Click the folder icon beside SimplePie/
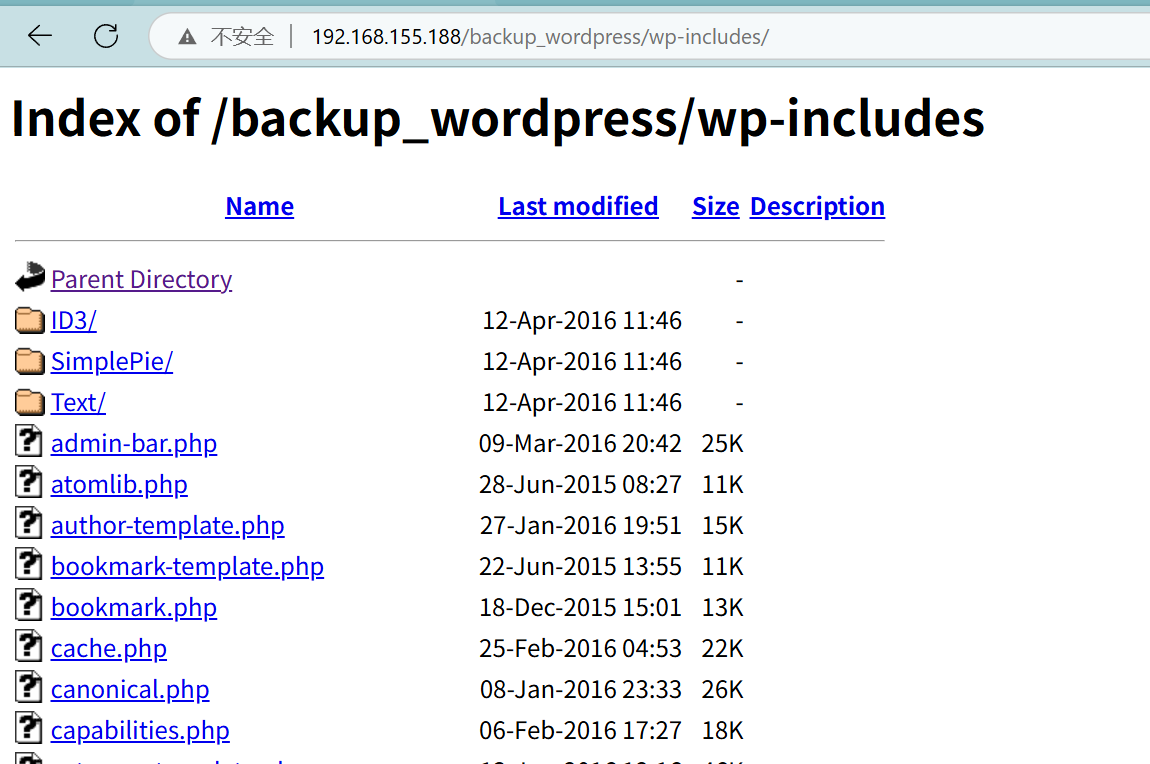This screenshot has width=1150, height=764. click(30, 361)
